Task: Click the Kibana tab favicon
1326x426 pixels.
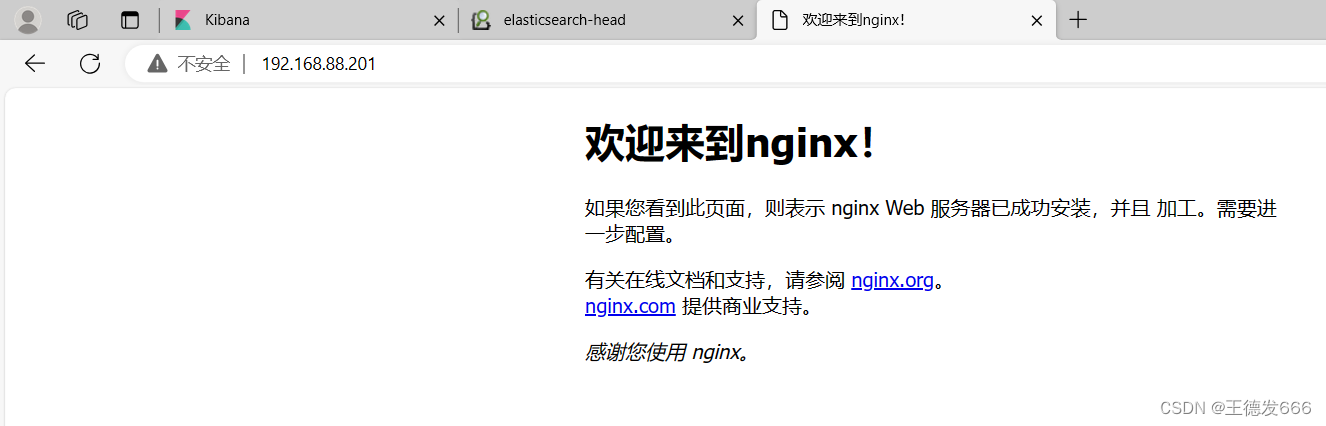Action: (182, 20)
